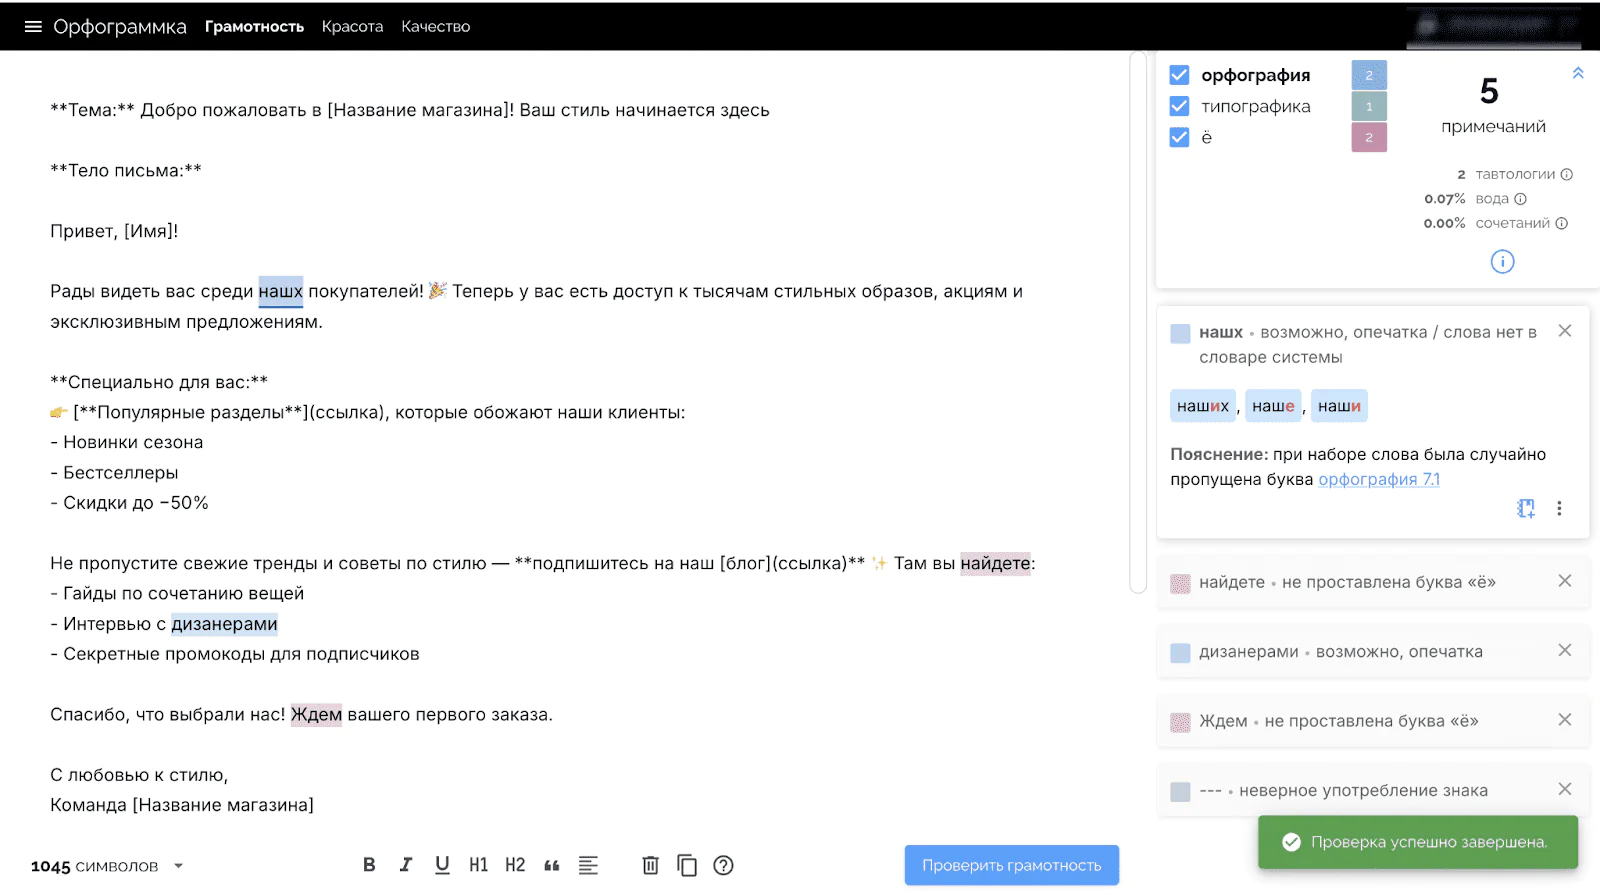This screenshot has width=1600, height=891.
Task: Click the Проверка успешно завершена notification
Action: point(1418,842)
